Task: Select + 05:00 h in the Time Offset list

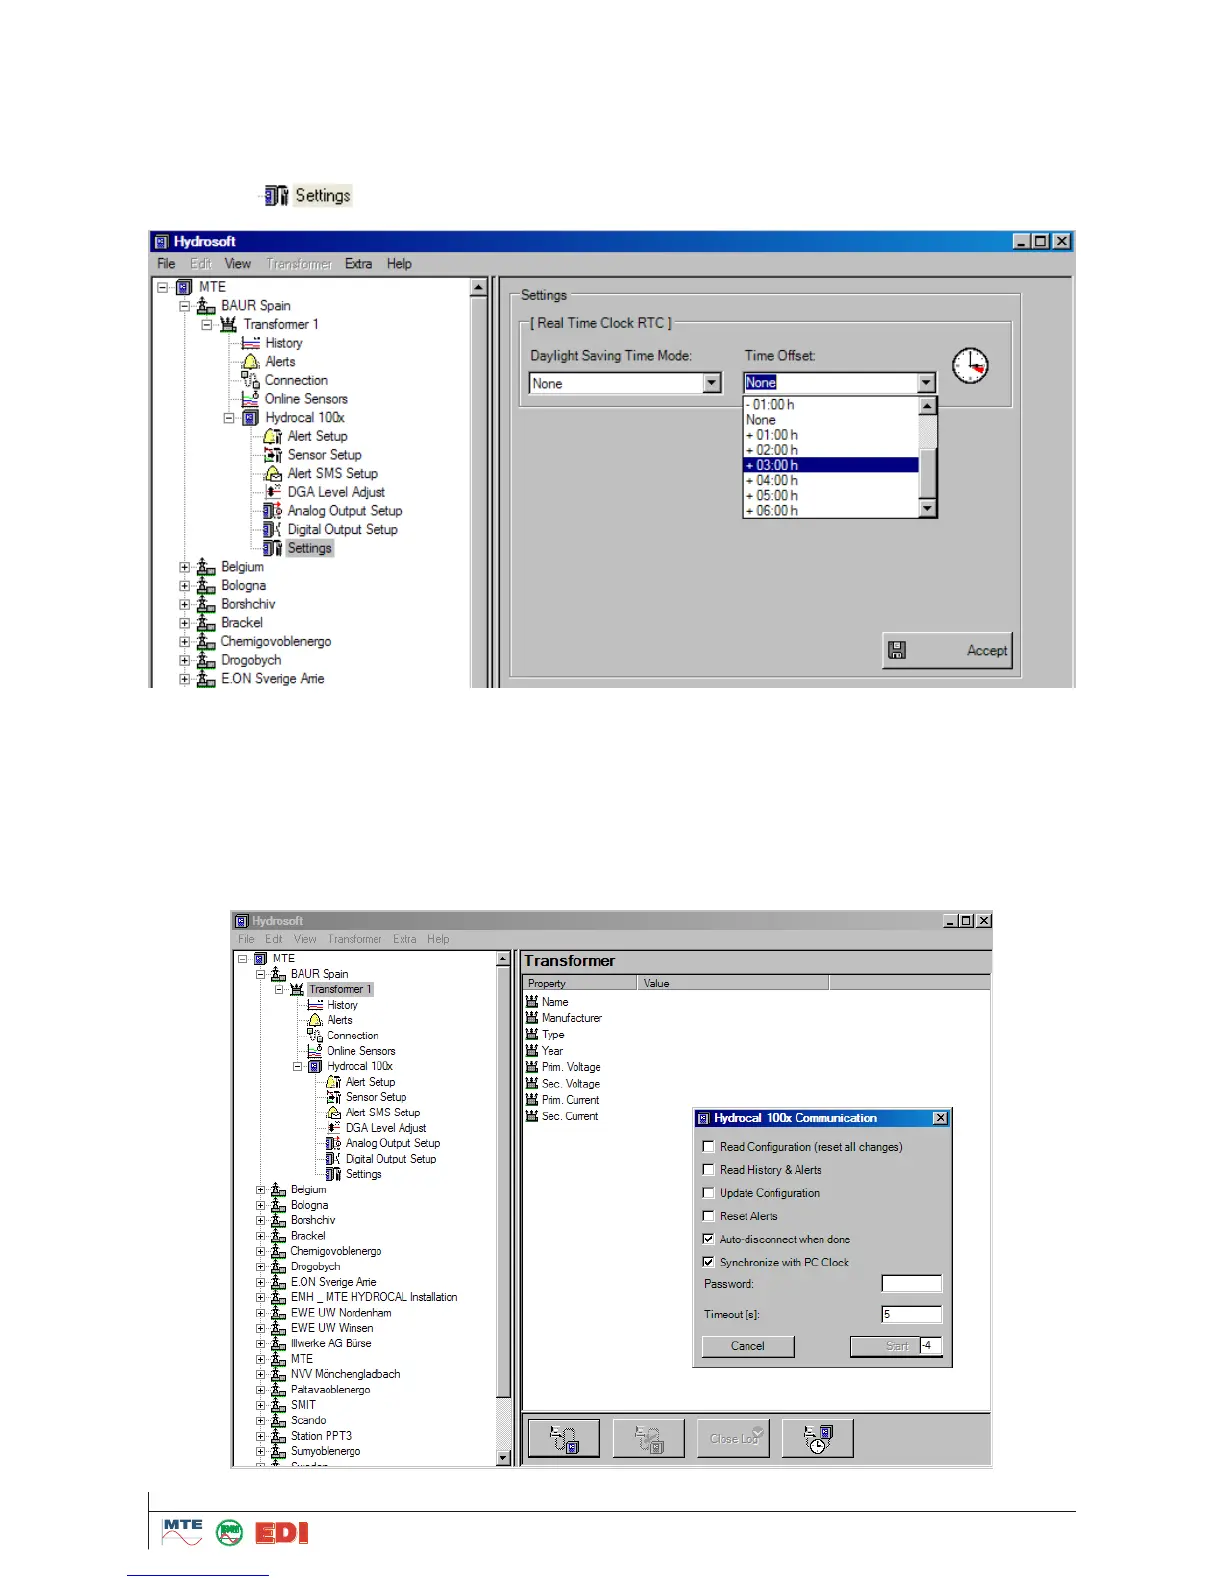Action: coord(831,495)
